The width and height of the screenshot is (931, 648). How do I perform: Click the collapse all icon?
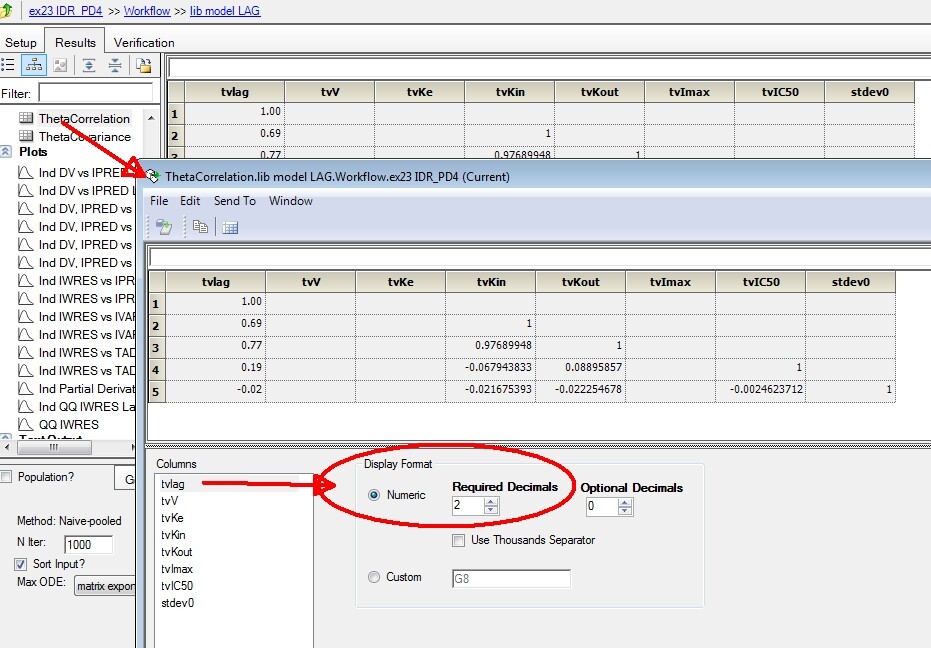point(115,65)
